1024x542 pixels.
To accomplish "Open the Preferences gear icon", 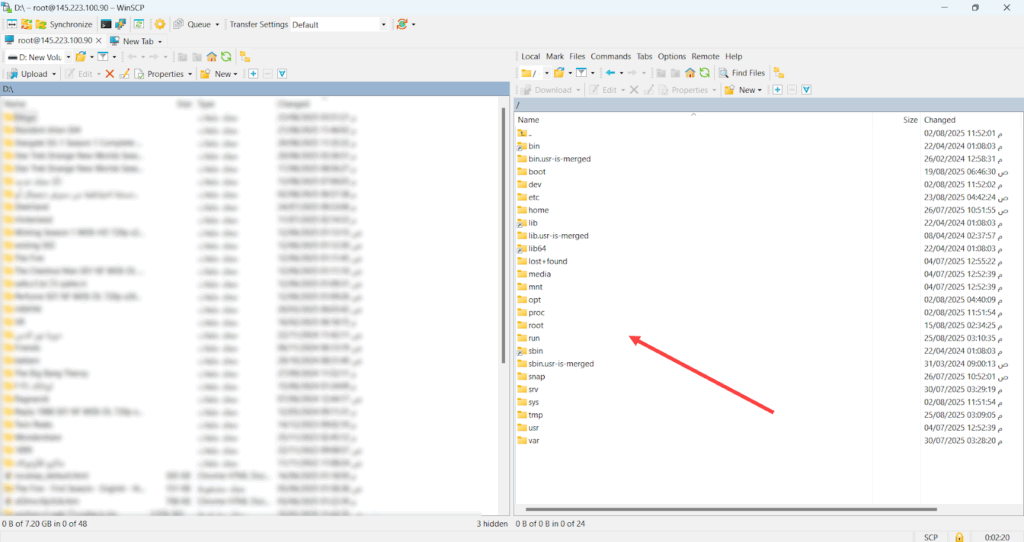I will tap(159, 23).
